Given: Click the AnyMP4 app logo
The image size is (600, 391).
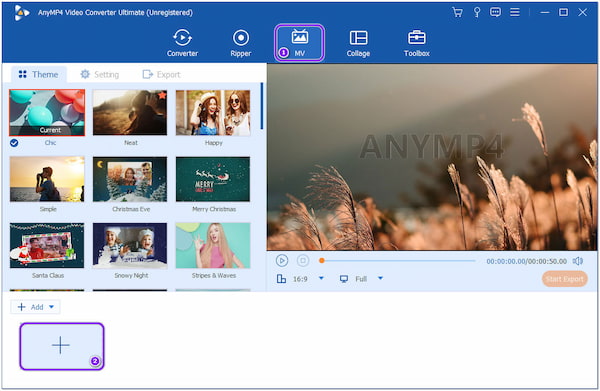Looking at the screenshot, I should 21,13.
